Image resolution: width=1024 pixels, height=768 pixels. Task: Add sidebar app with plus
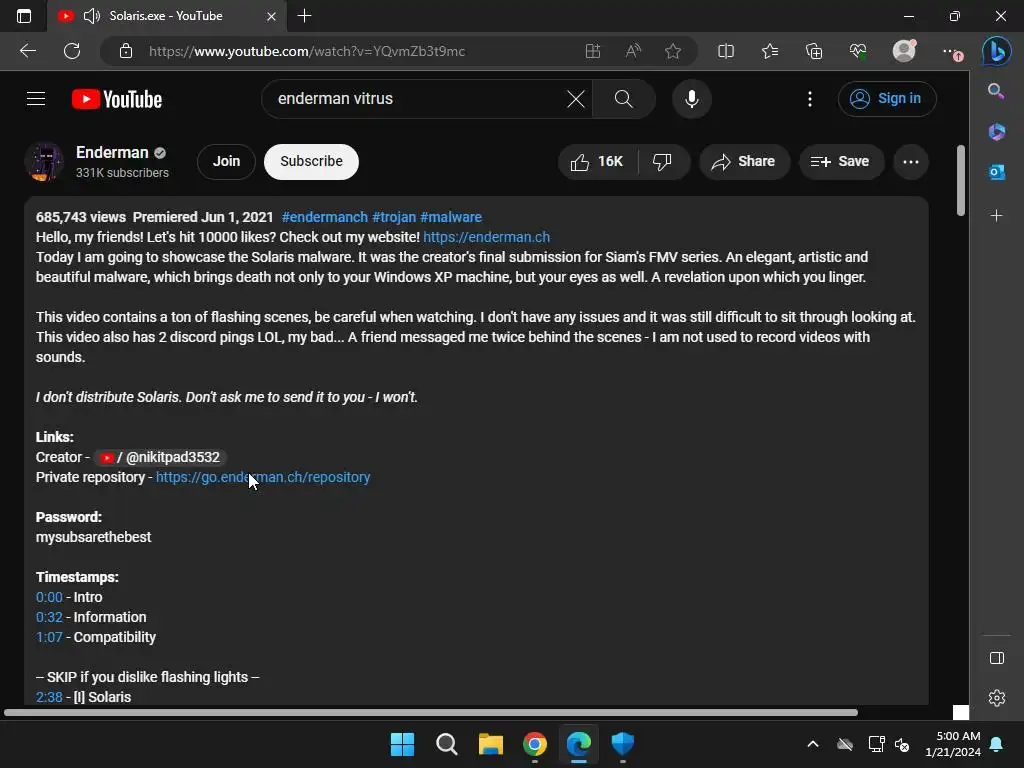coord(997,216)
